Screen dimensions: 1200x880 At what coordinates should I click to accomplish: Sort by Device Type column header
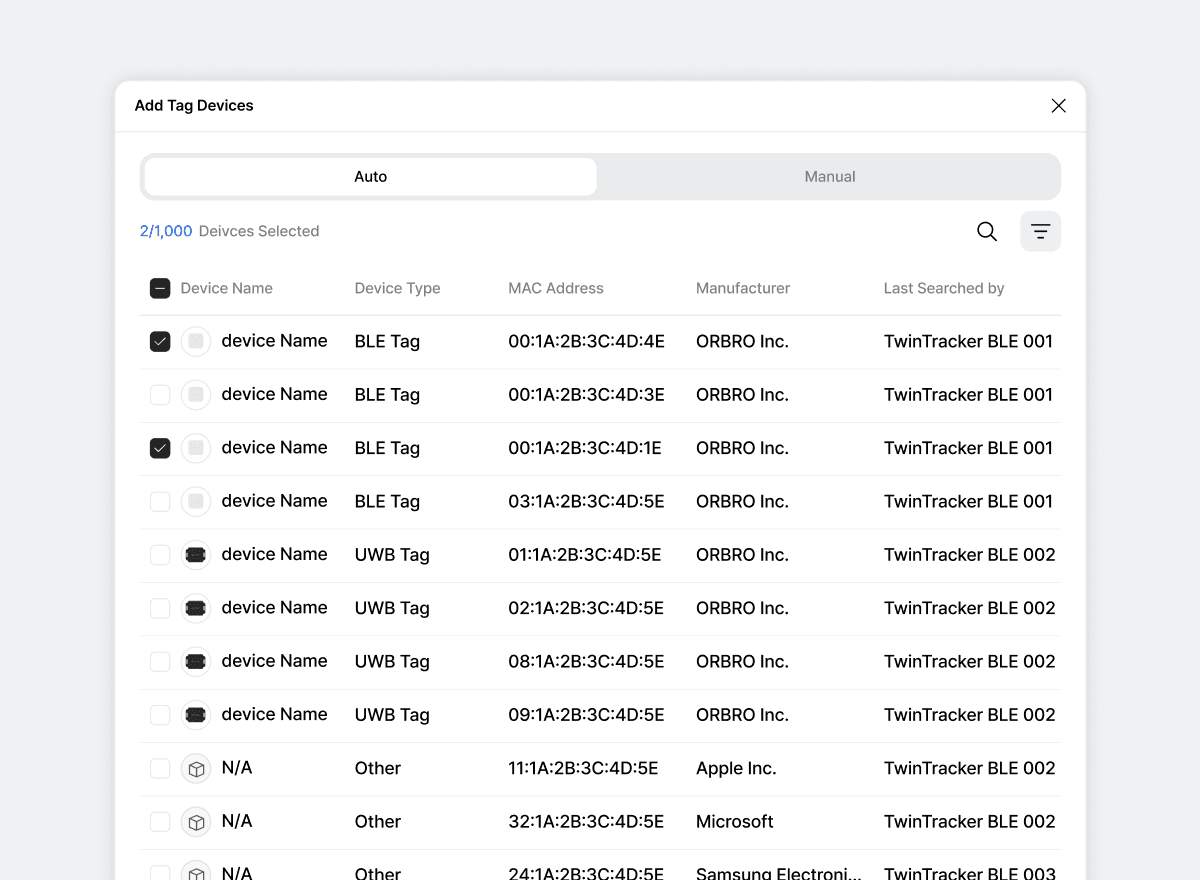click(397, 288)
